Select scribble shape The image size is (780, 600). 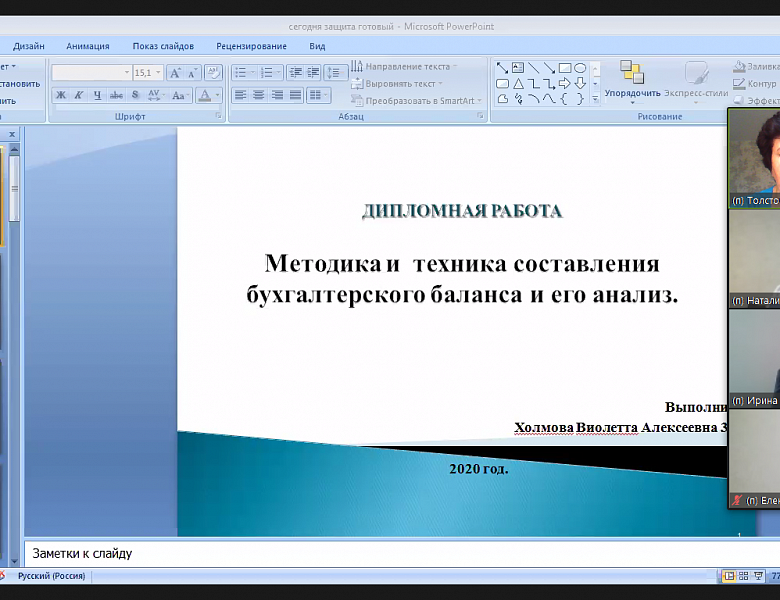[x=518, y=99]
